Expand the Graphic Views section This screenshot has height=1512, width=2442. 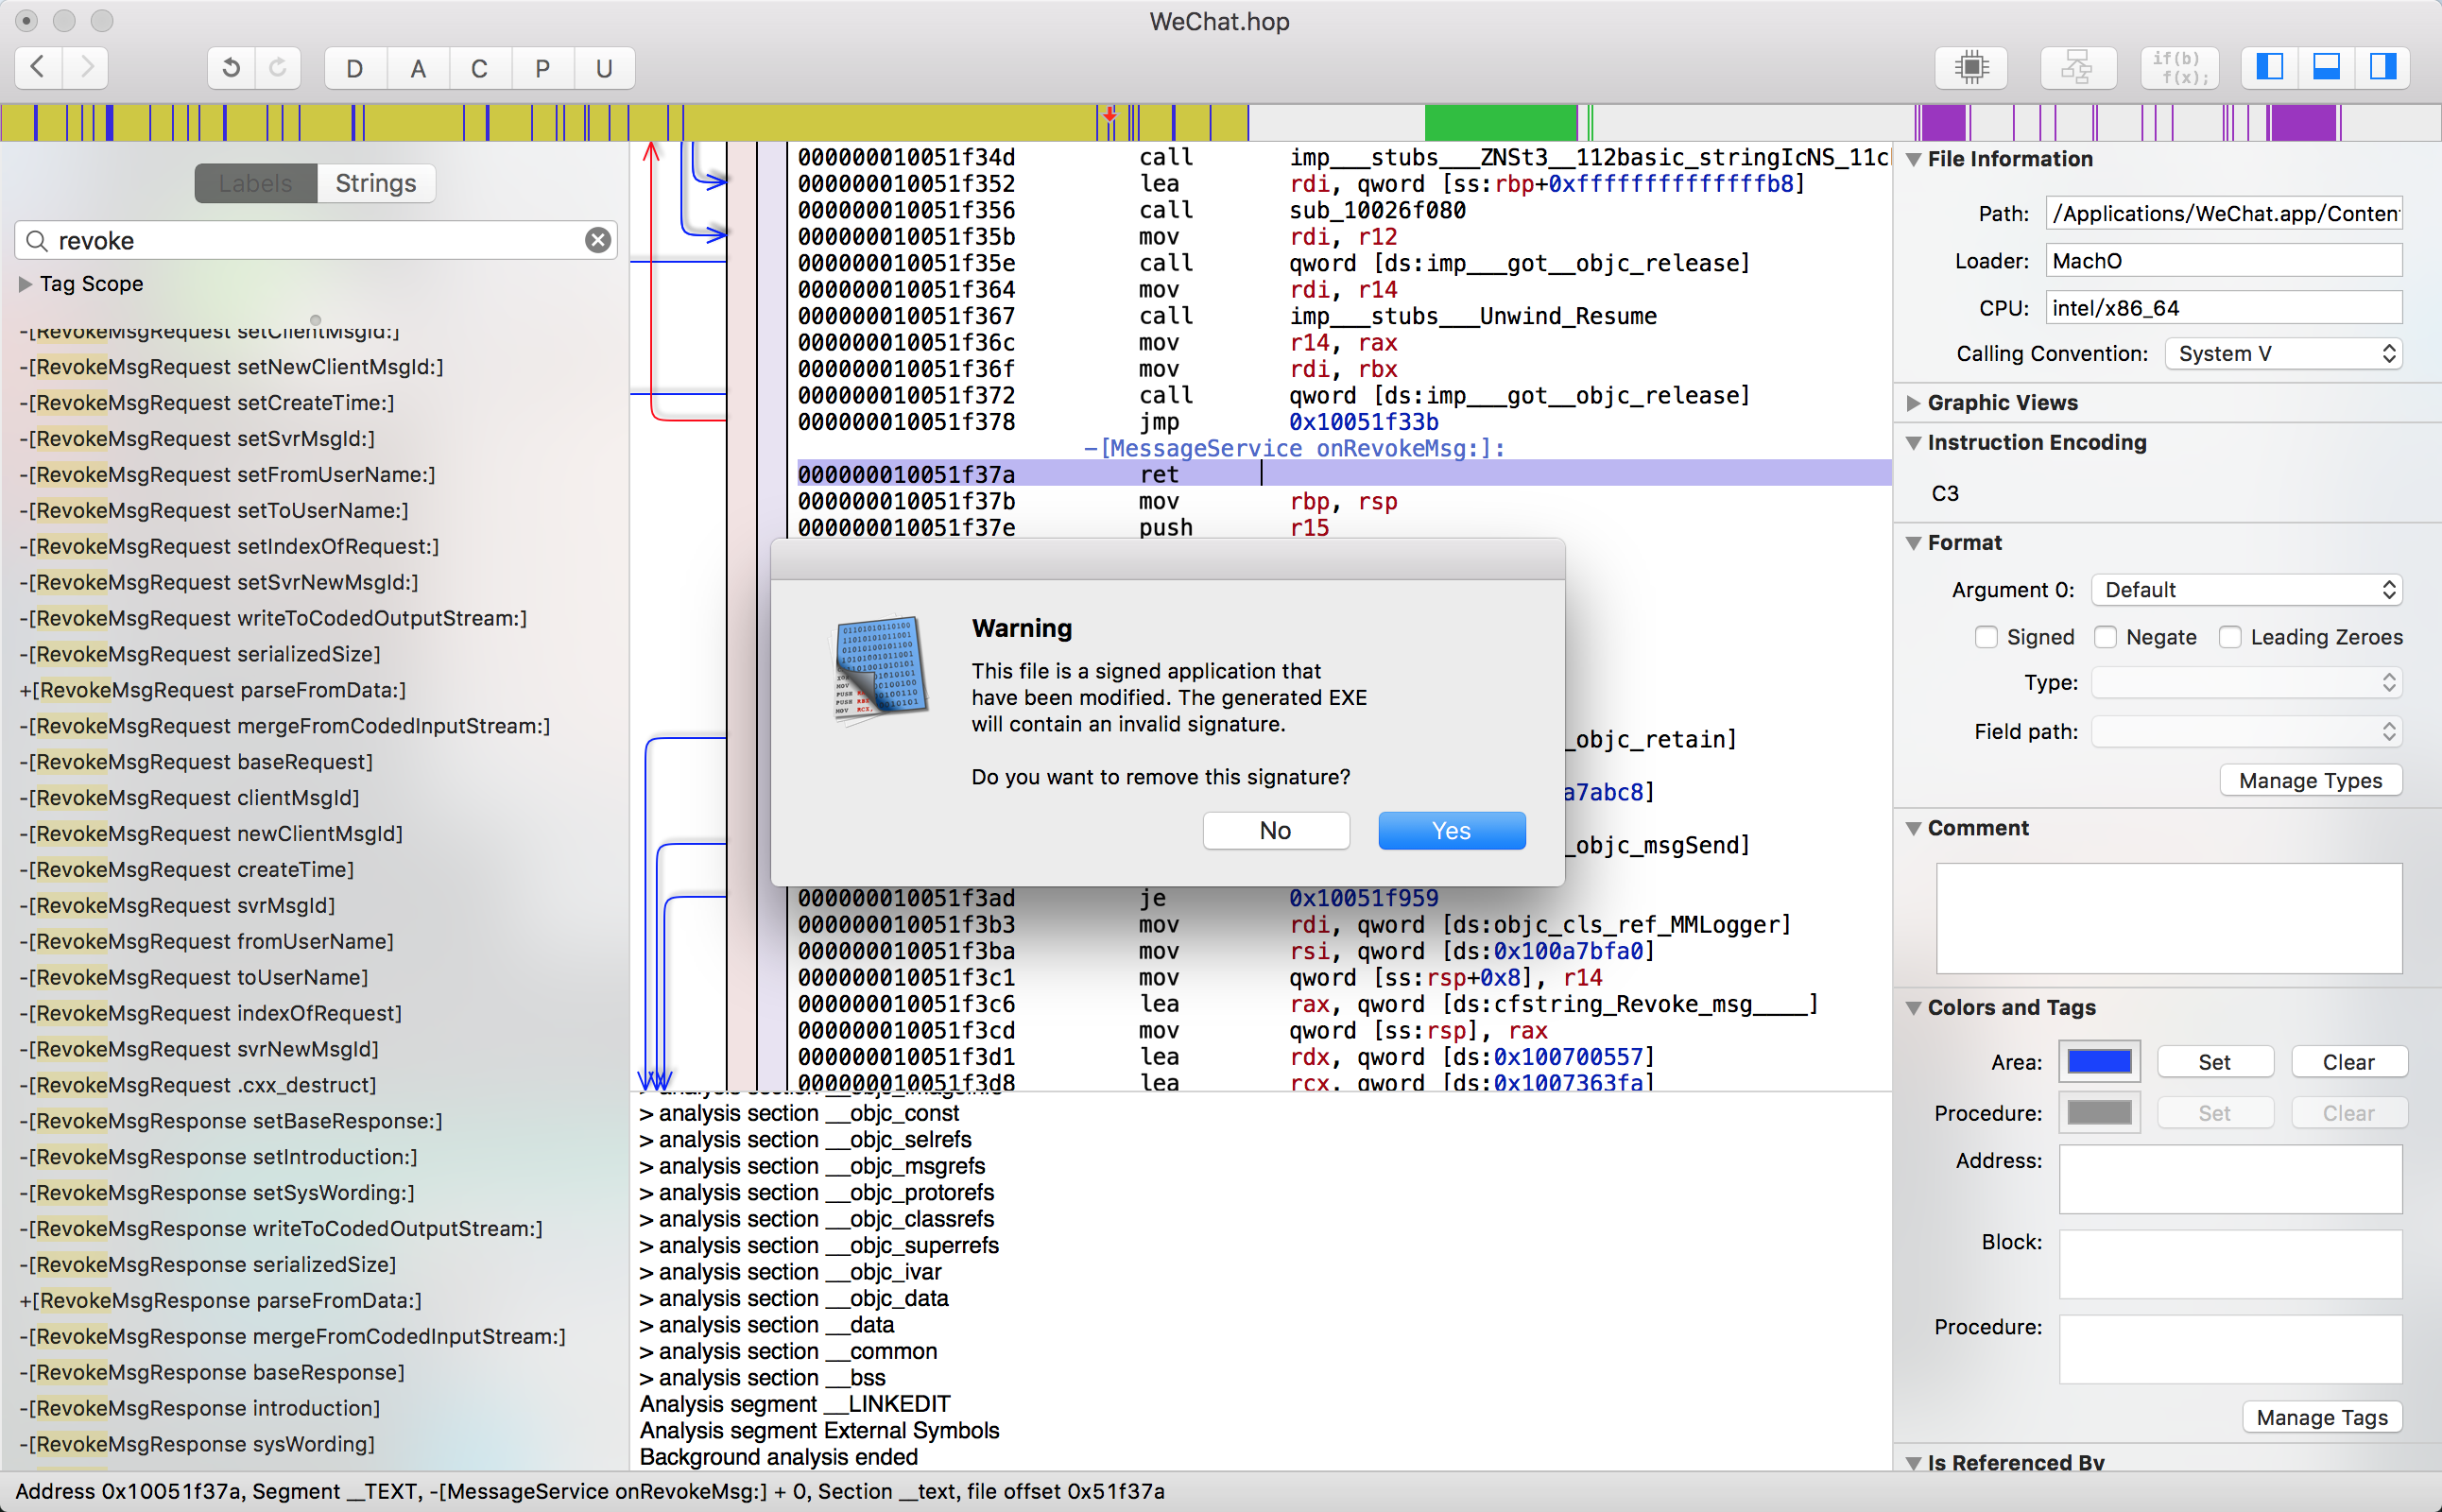click(x=1913, y=403)
